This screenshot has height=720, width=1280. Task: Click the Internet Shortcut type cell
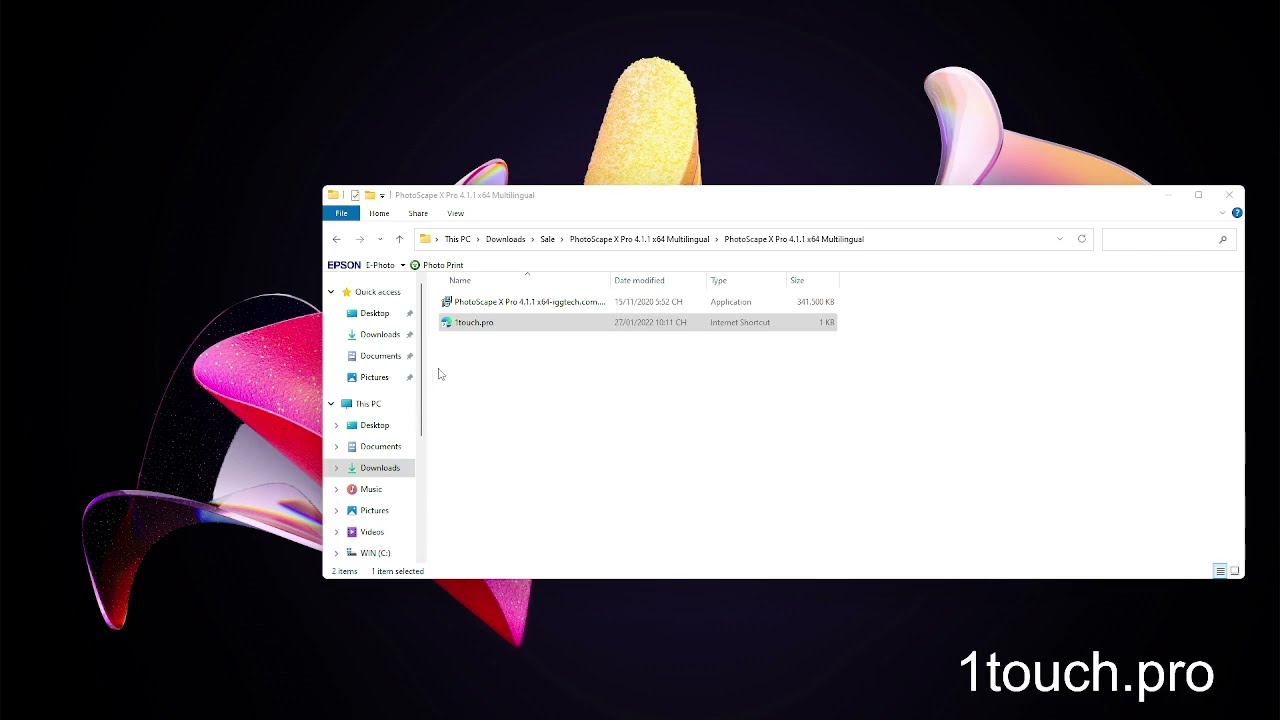pyautogui.click(x=740, y=323)
